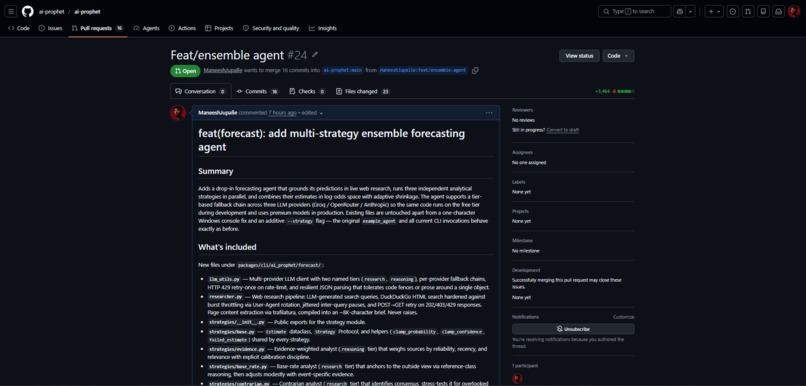Focus the Type / to search field
The height and width of the screenshot is (386, 806).
(x=634, y=11)
